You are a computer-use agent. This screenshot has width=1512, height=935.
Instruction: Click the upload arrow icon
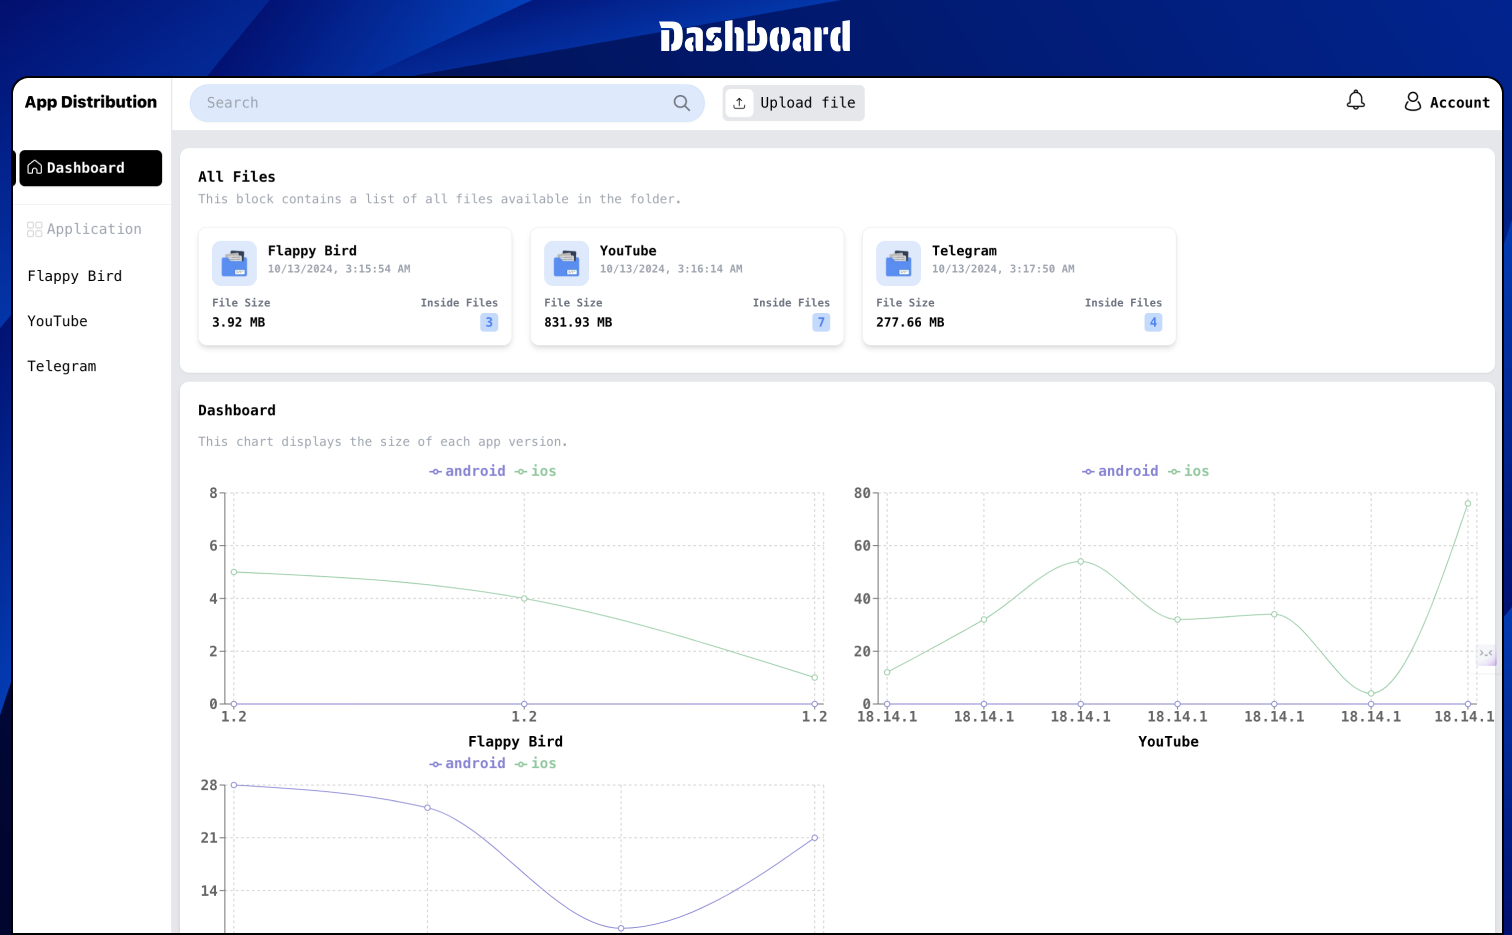[739, 103]
